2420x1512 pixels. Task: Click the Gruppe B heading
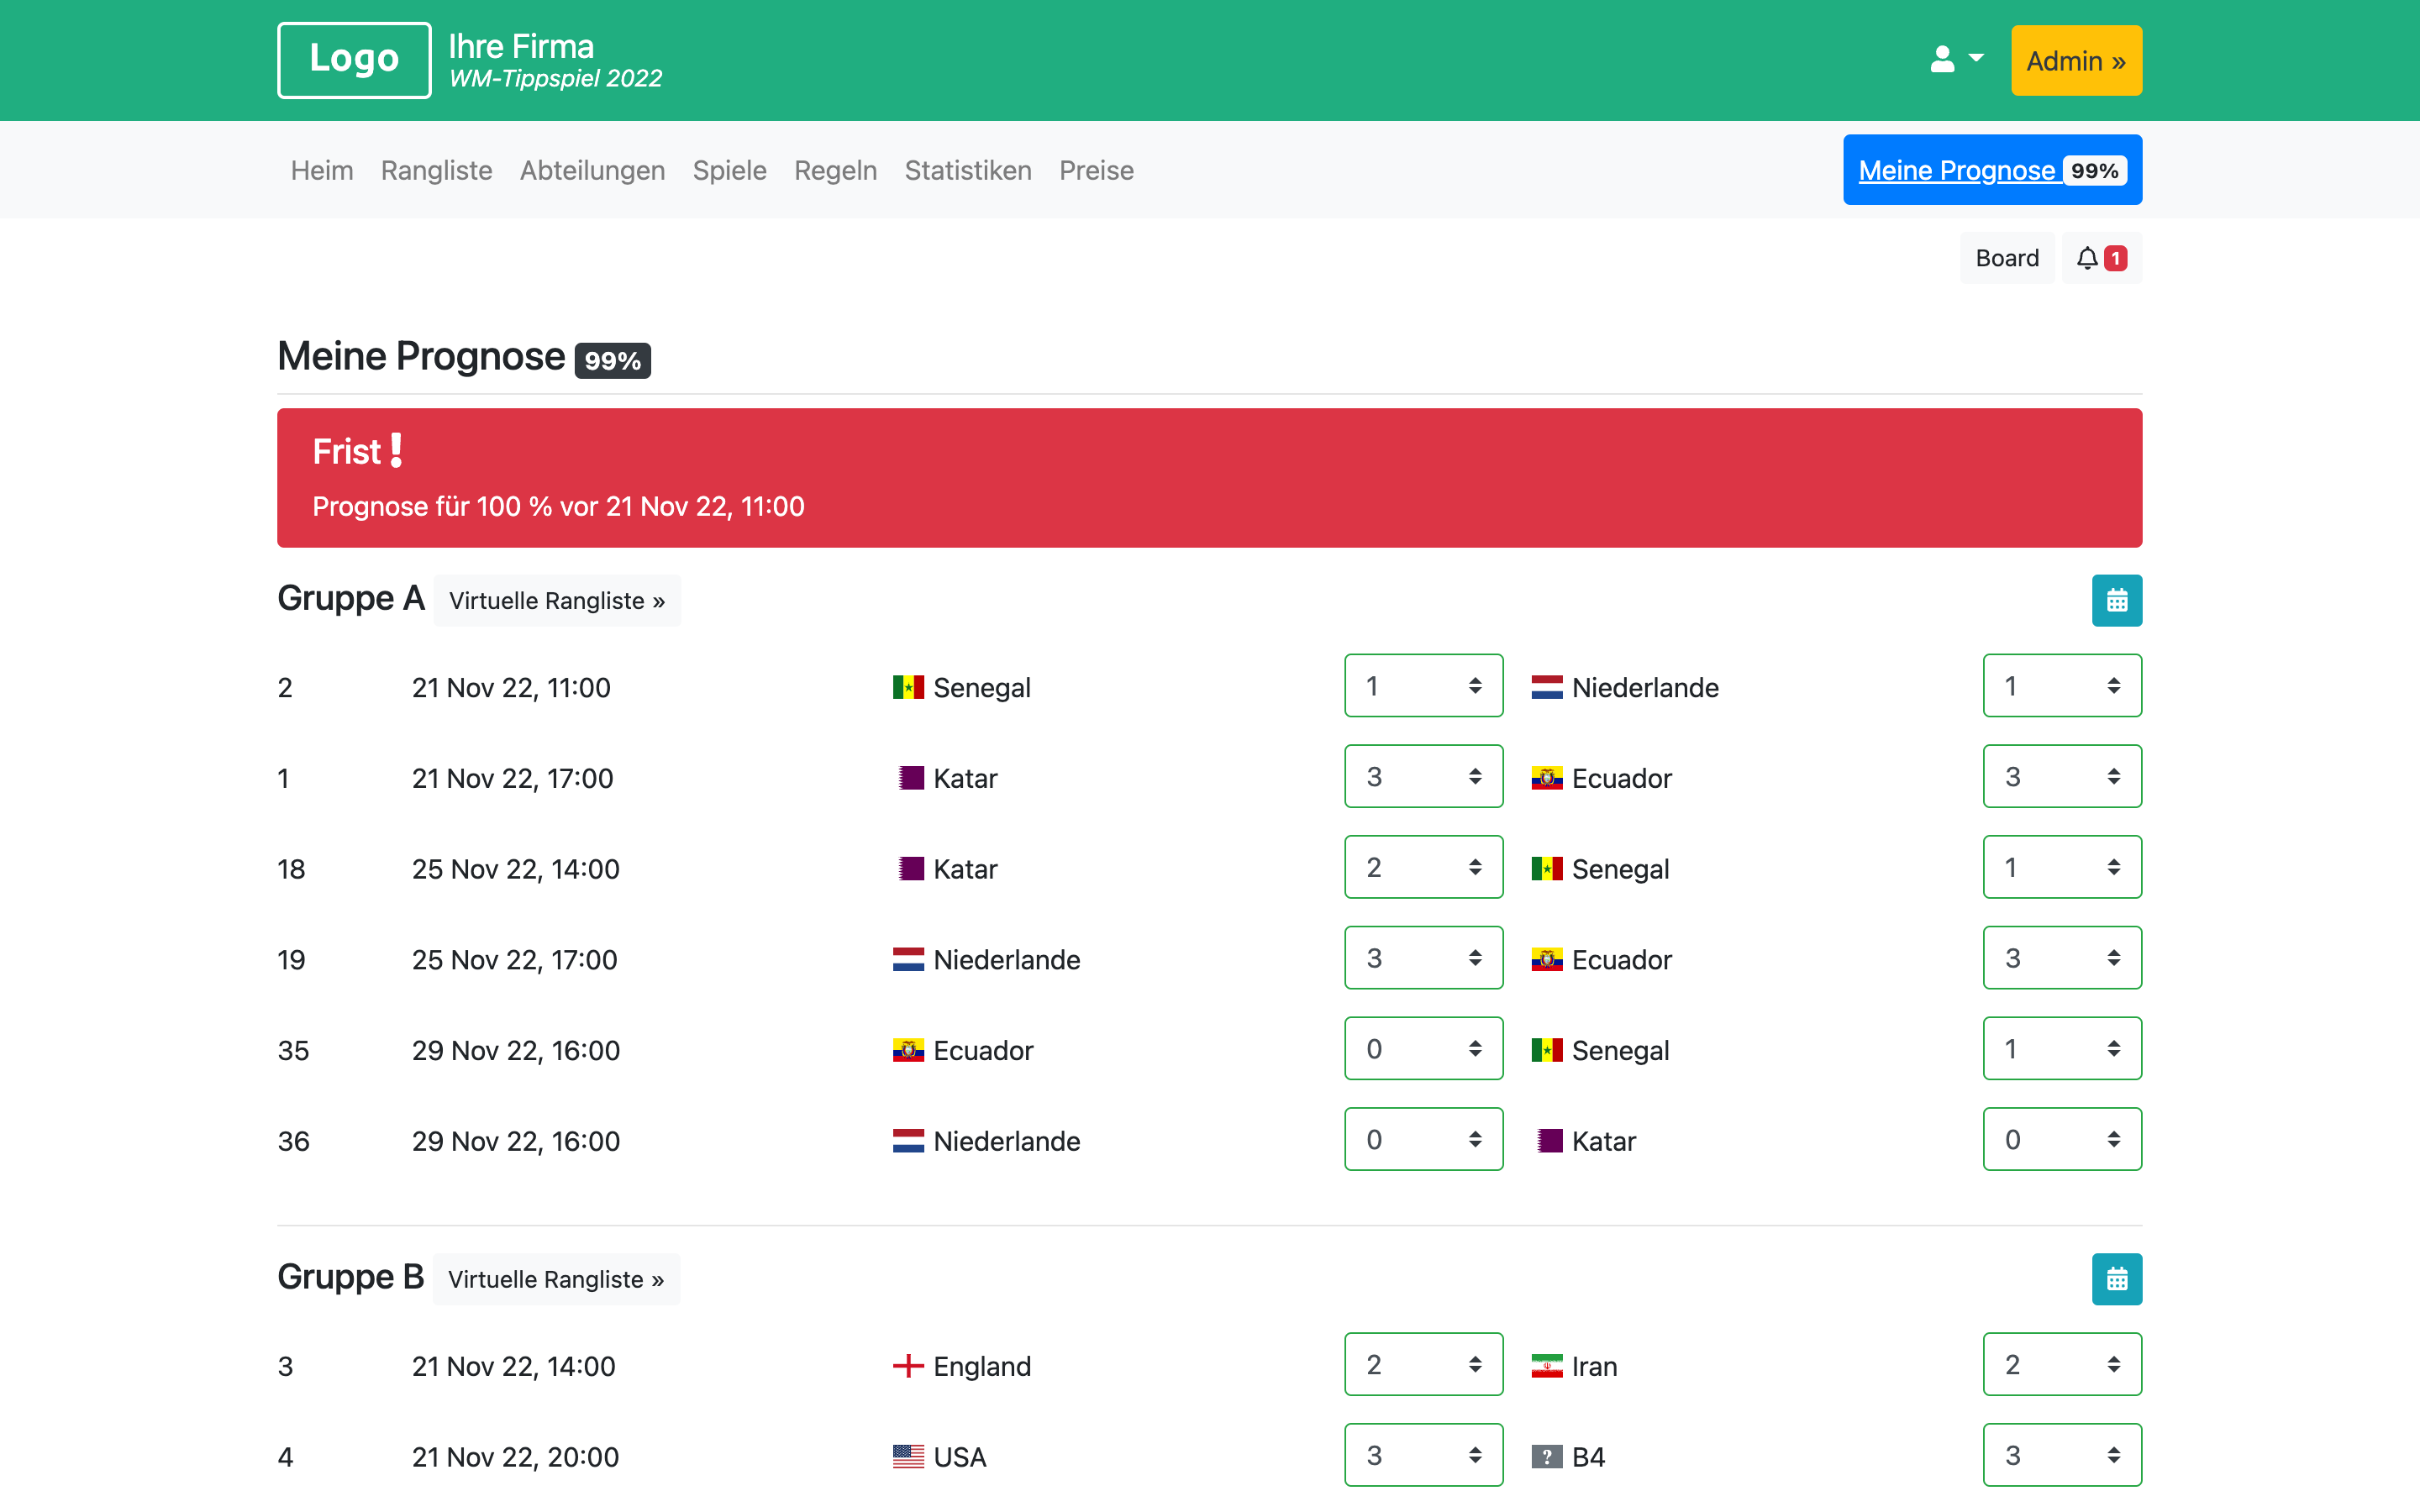click(x=351, y=1277)
